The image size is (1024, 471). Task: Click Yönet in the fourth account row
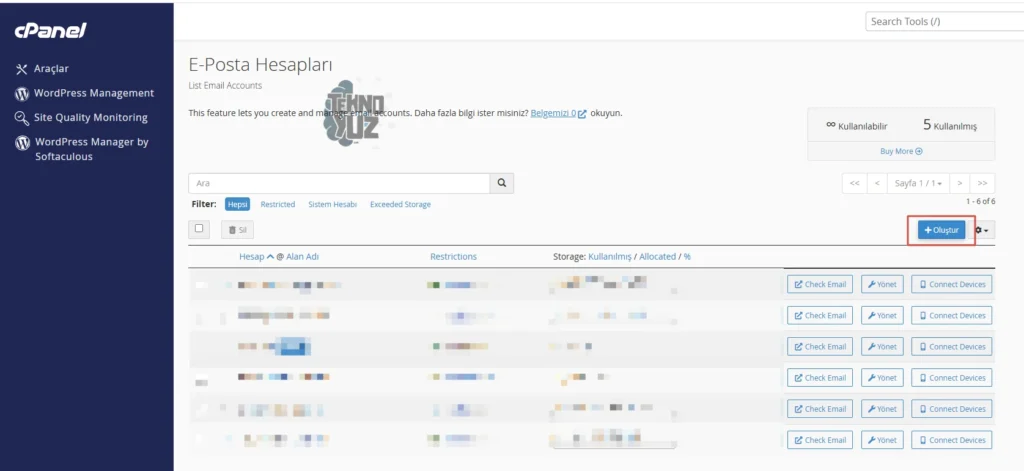882,378
